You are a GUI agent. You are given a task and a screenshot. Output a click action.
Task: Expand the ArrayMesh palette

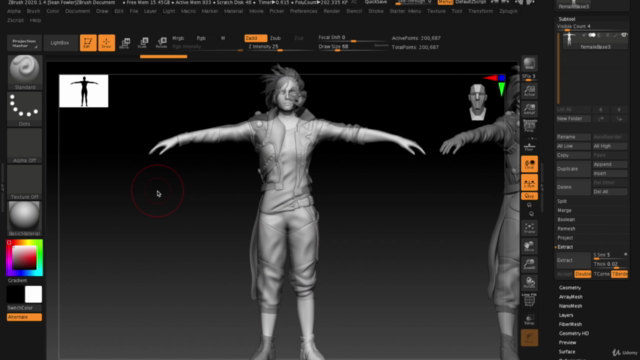point(571,297)
